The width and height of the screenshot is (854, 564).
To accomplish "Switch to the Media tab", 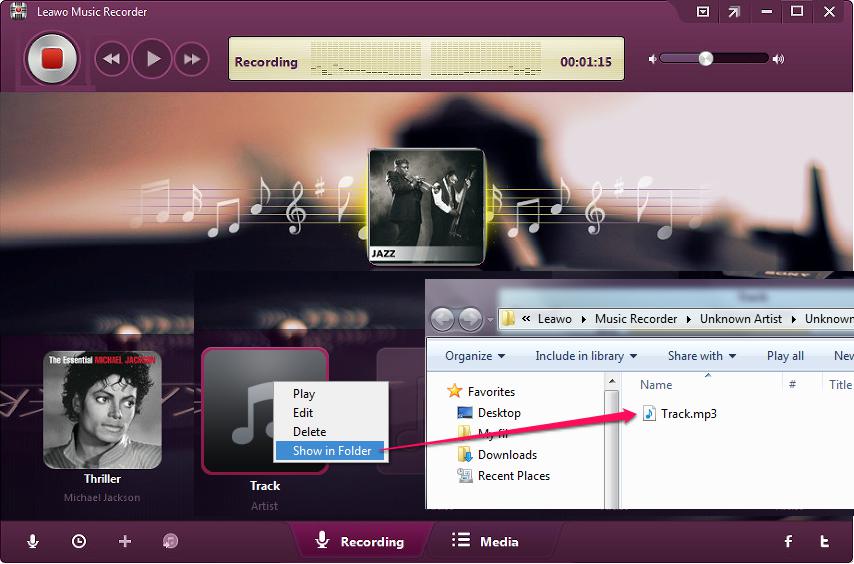I will click(x=485, y=541).
